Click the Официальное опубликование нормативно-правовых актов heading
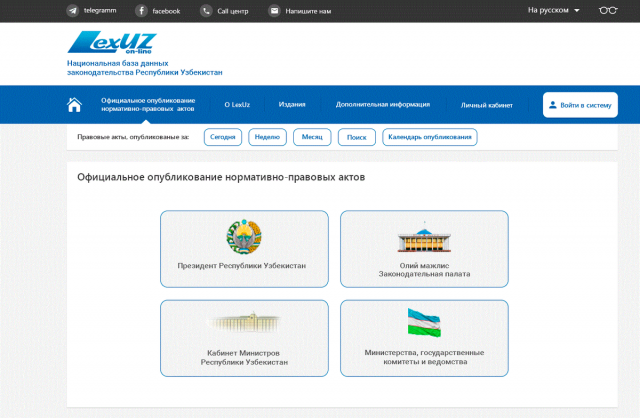640x418 pixels. [x=221, y=177]
